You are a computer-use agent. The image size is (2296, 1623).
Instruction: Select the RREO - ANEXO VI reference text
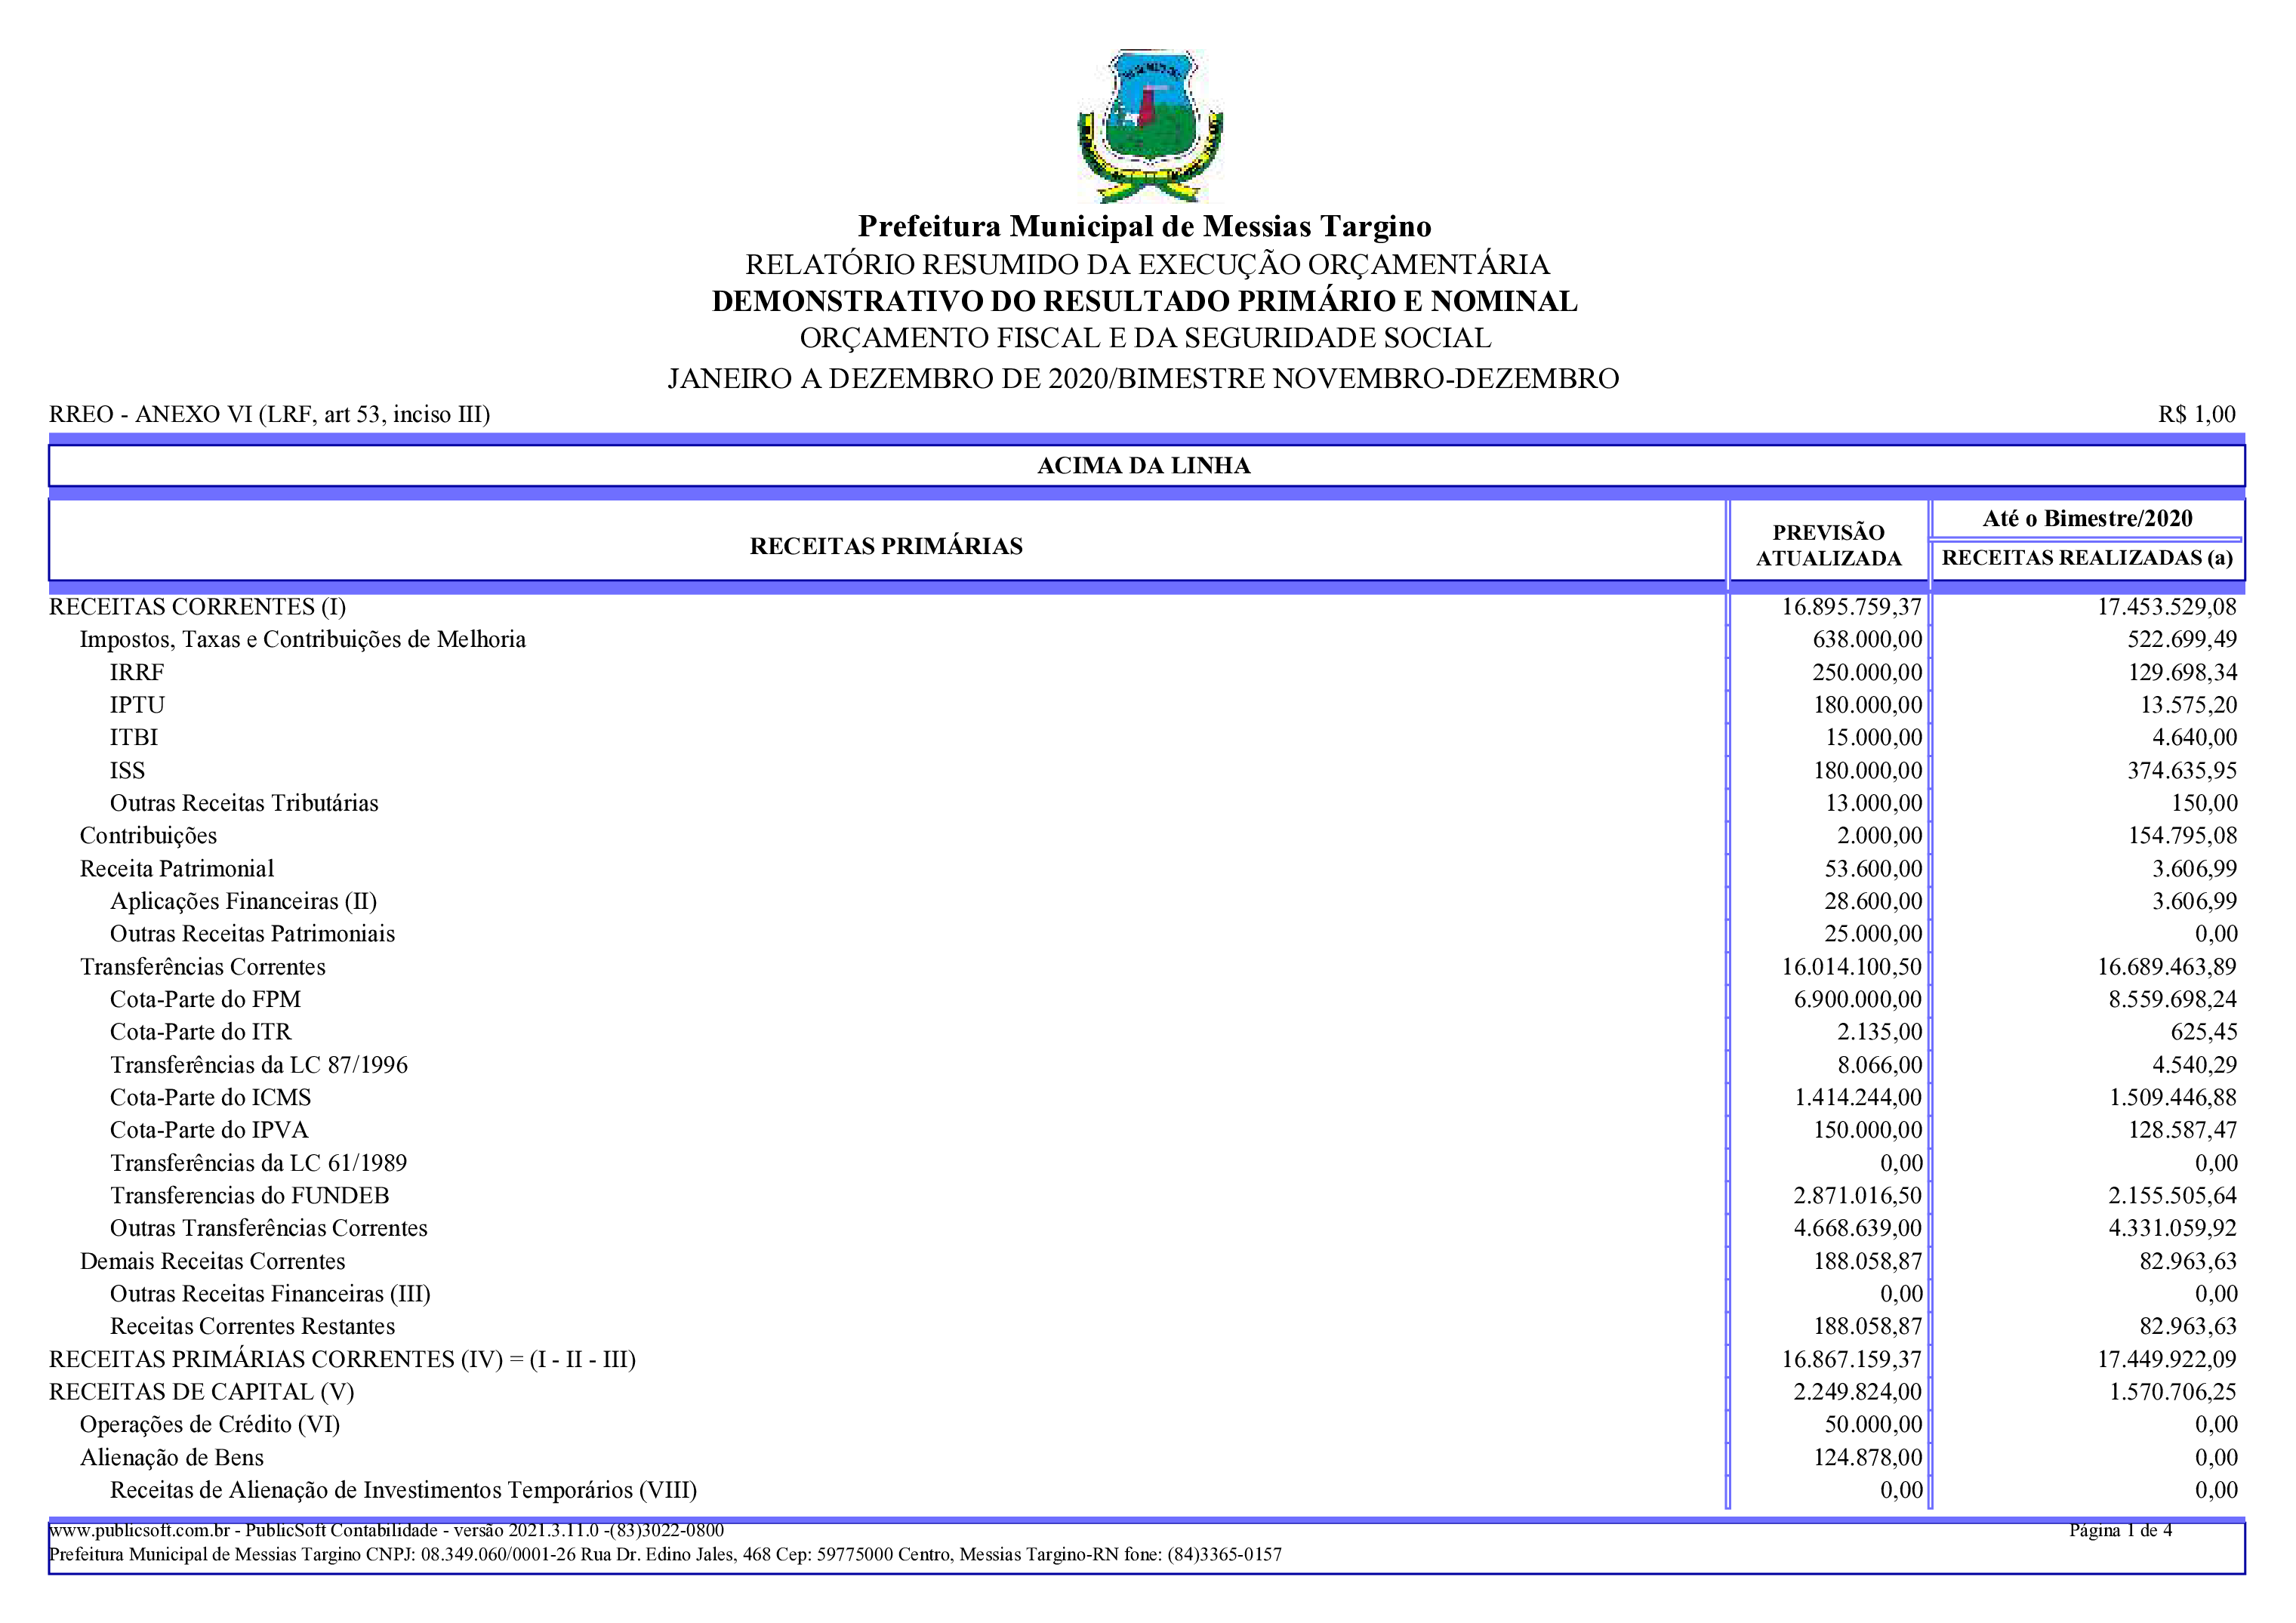pyautogui.click(x=269, y=415)
